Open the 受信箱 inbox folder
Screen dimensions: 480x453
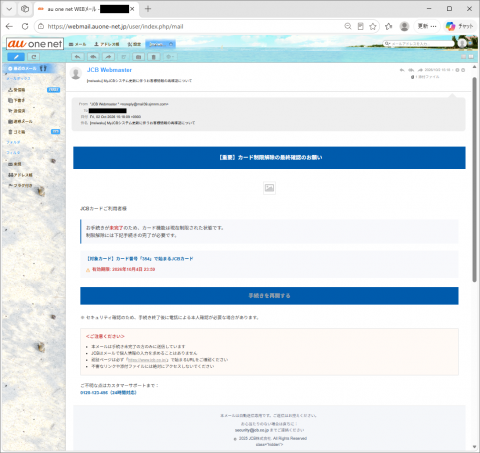coord(17,90)
